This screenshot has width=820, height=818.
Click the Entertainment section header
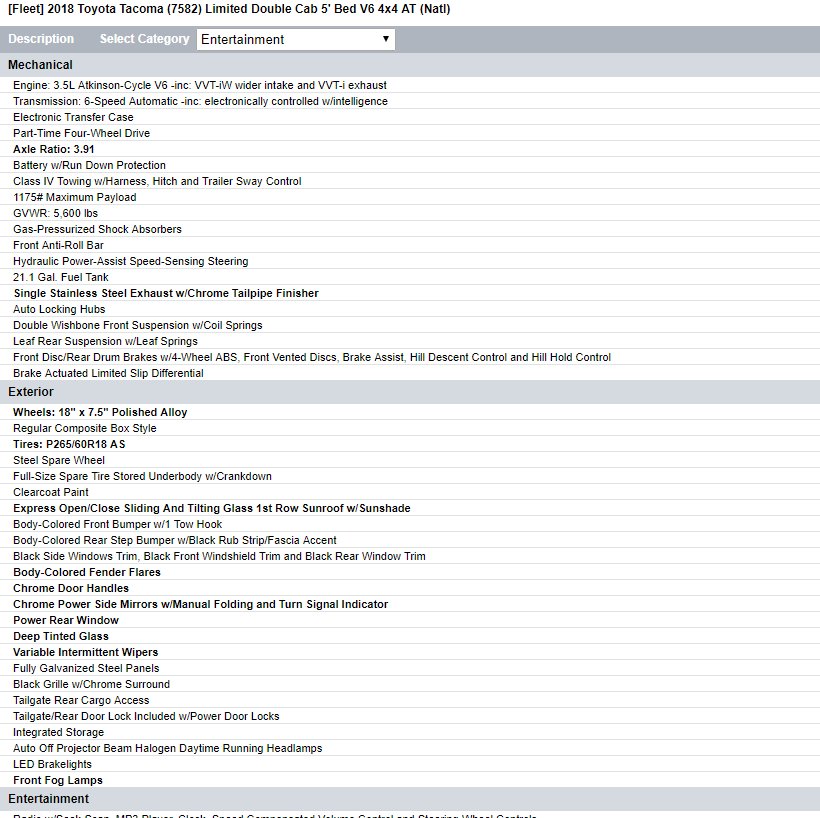pos(410,799)
